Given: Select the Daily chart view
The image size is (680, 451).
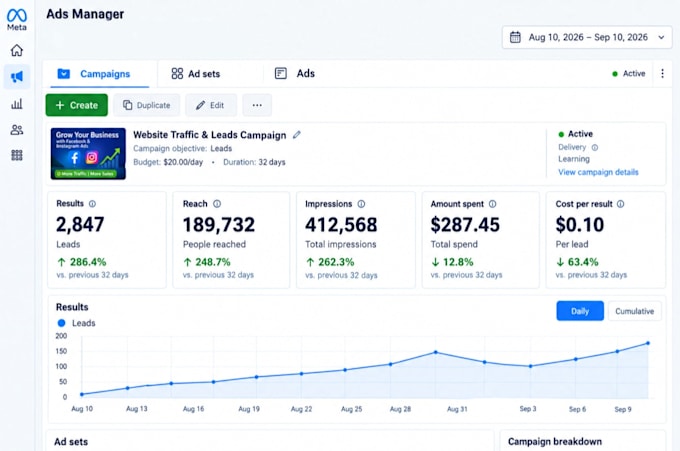Looking at the screenshot, I should pyautogui.click(x=580, y=311).
